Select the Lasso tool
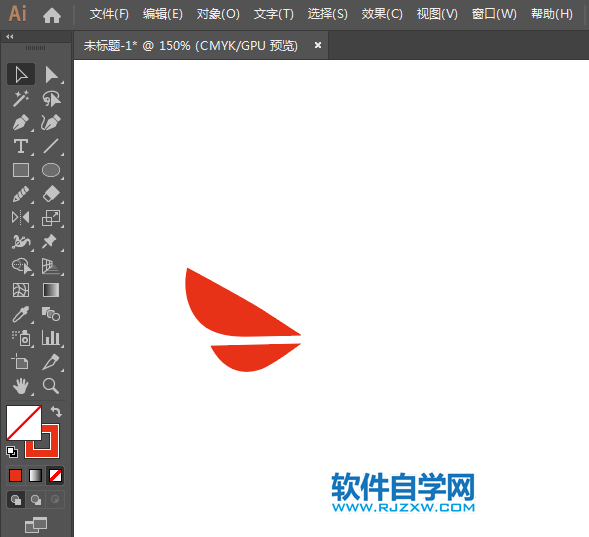 pyautogui.click(x=51, y=98)
